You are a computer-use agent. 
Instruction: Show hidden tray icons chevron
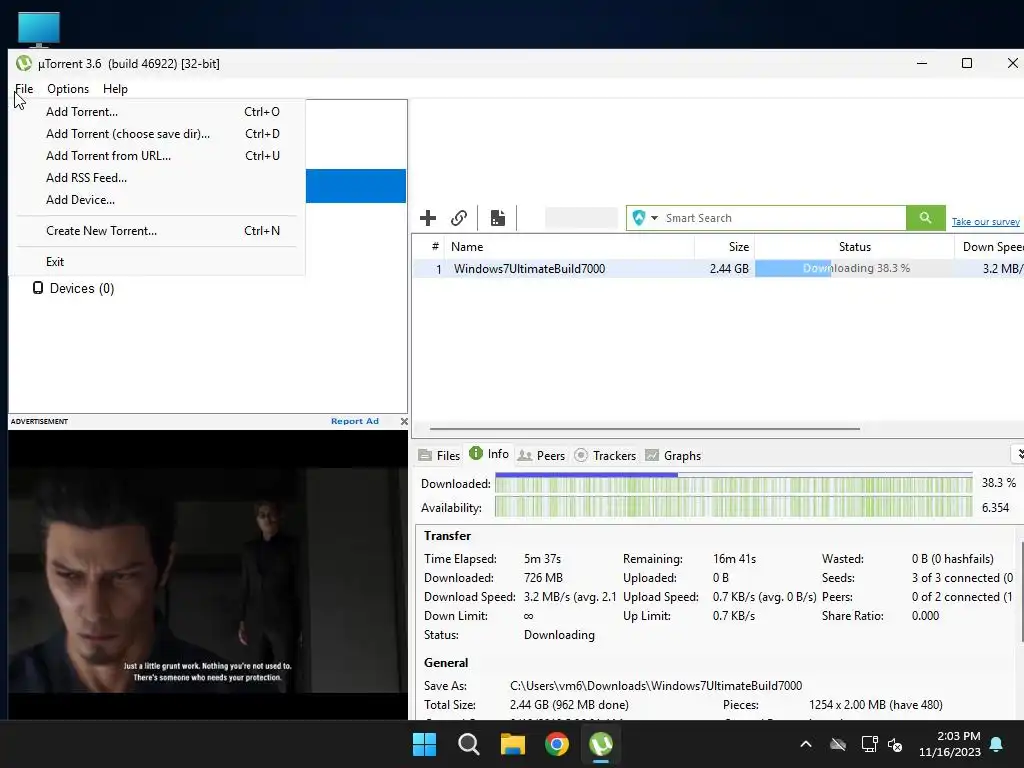tap(806, 744)
